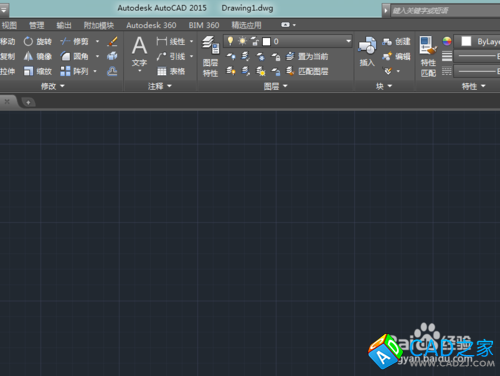Open the Add-ins (附加模块) tab
The height and width of the screenshot is (376, 500).
pyautogui.click(x=99, y=25)
